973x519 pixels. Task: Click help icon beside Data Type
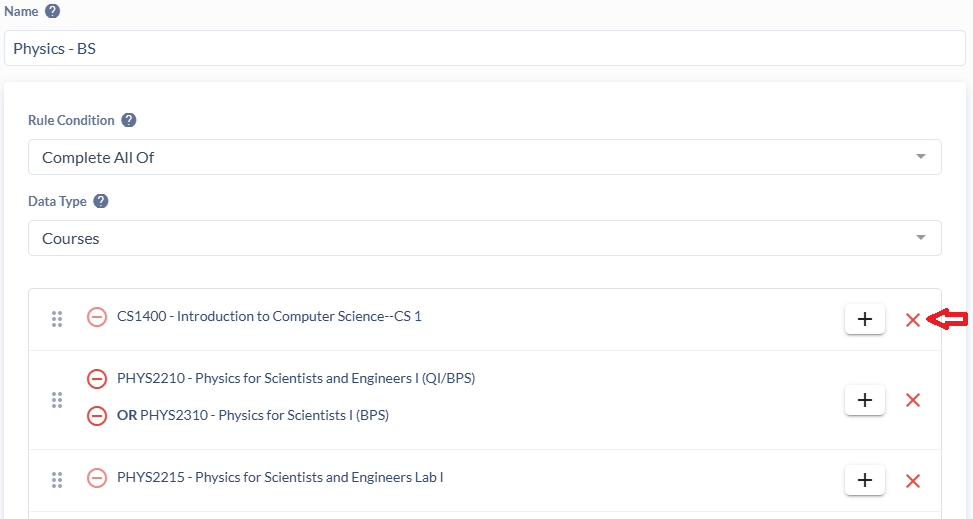(x=101, y=201)
